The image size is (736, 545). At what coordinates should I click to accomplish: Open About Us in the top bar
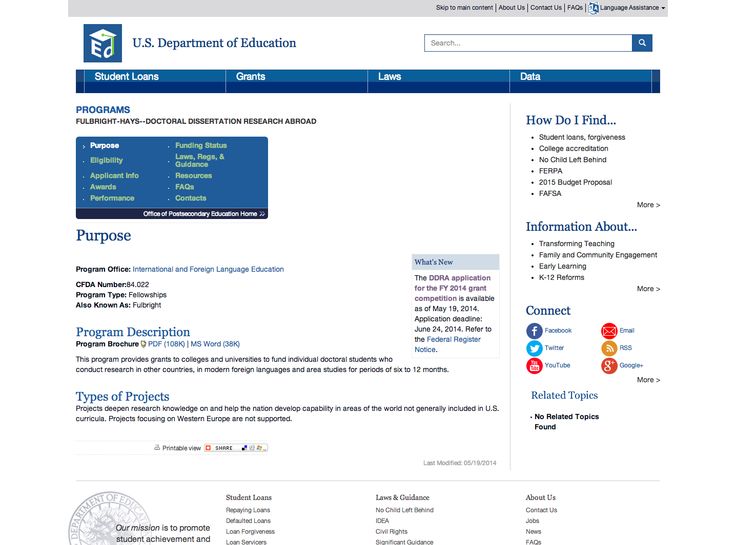click(x=512, y=8)
